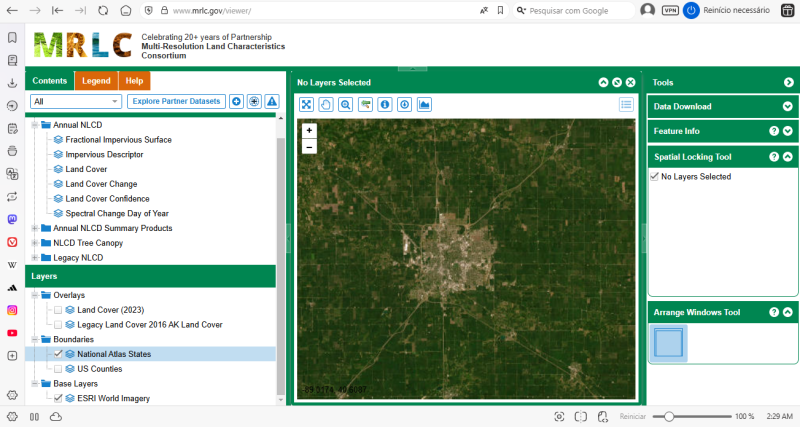Click the swipe layer tool icon
The height and width of the screenshot is (427, 800).
click(365, 105)
